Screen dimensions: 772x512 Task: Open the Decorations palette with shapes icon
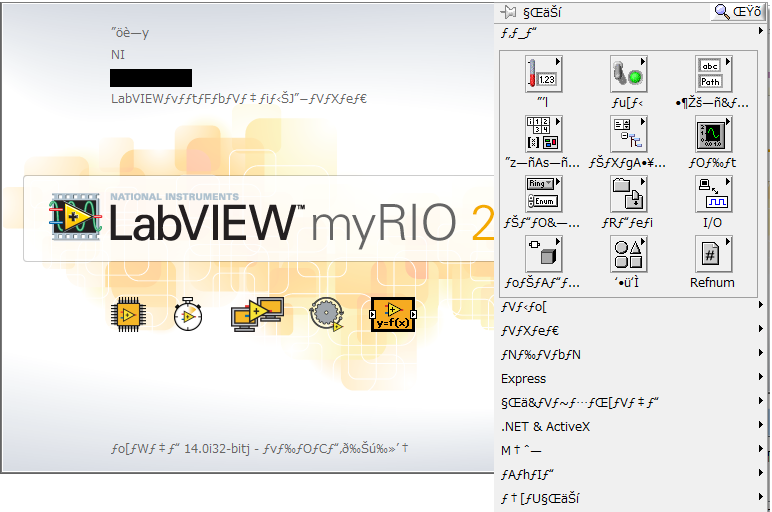pos(629,254)
